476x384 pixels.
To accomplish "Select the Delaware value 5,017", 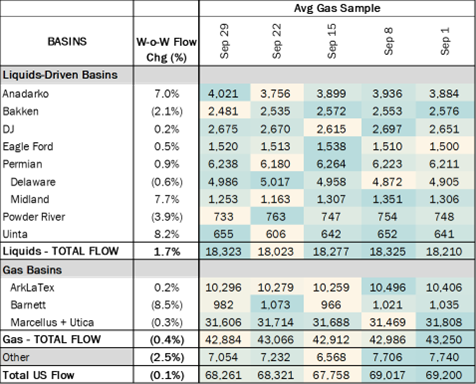I will click(276, 182).
